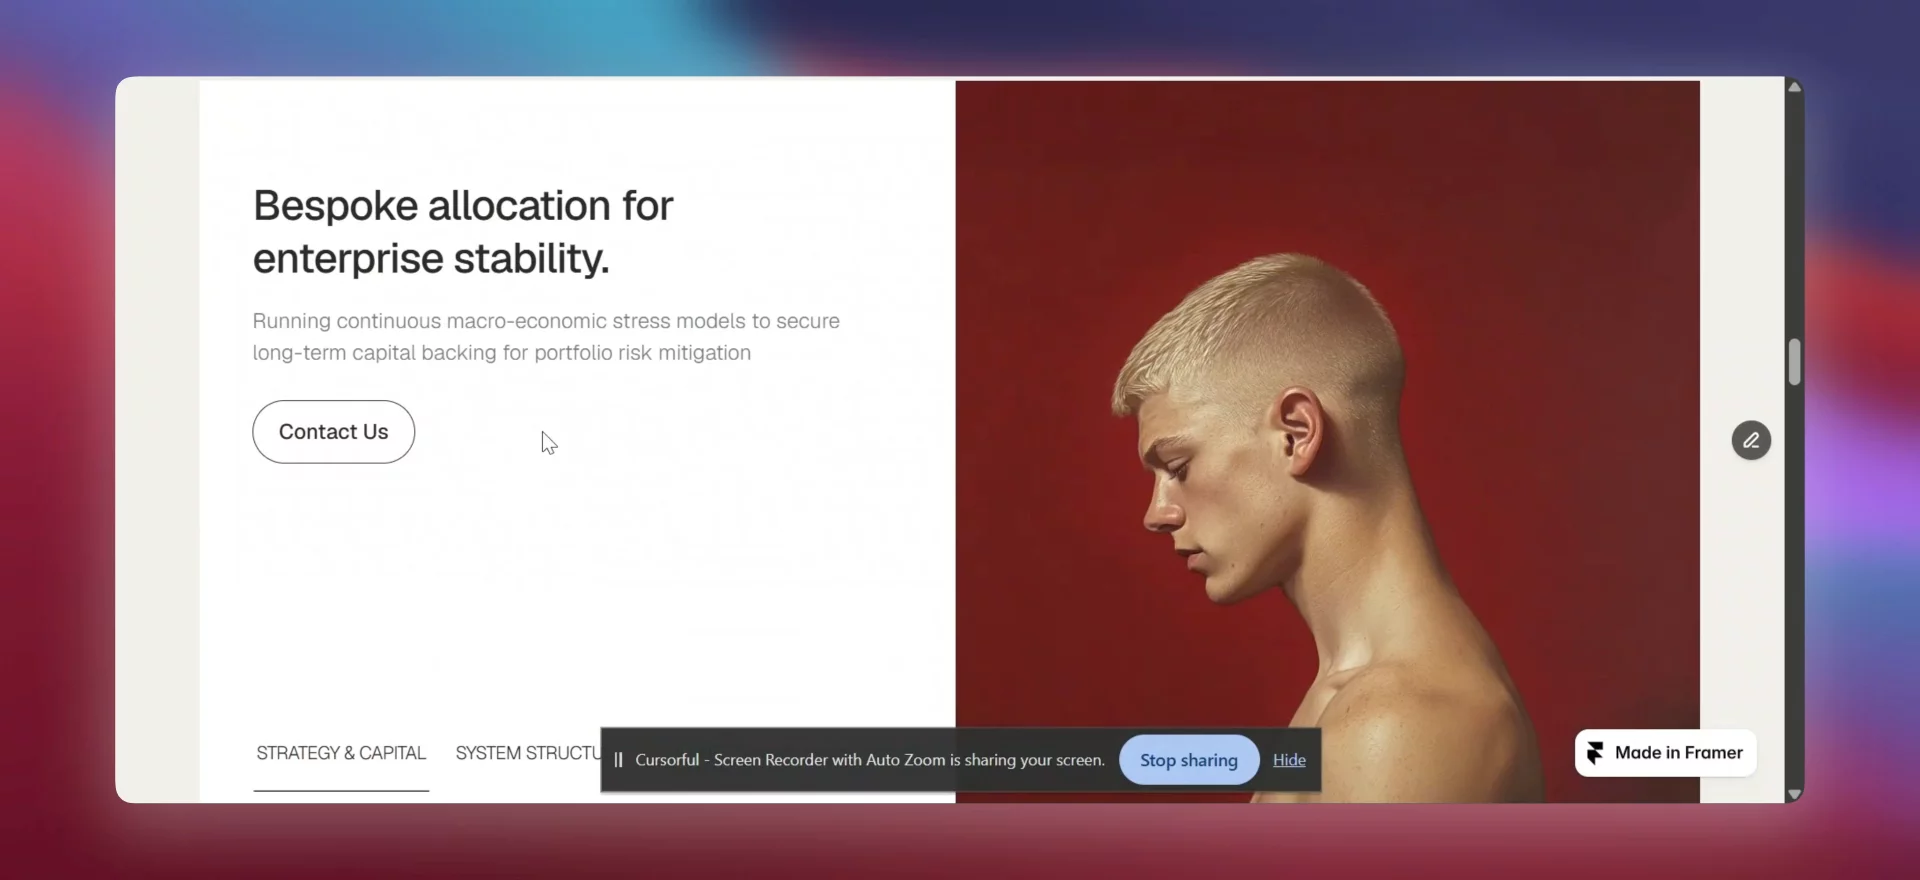Click the Framer logo in the badge

tap(1595, 753)
